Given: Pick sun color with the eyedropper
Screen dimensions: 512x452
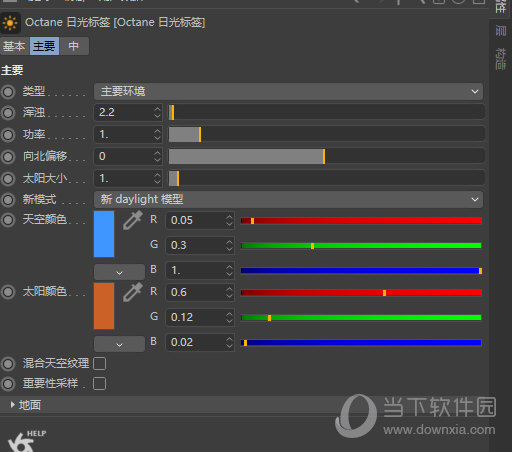Looking at the screenshot, I should [x=133, y=292].
